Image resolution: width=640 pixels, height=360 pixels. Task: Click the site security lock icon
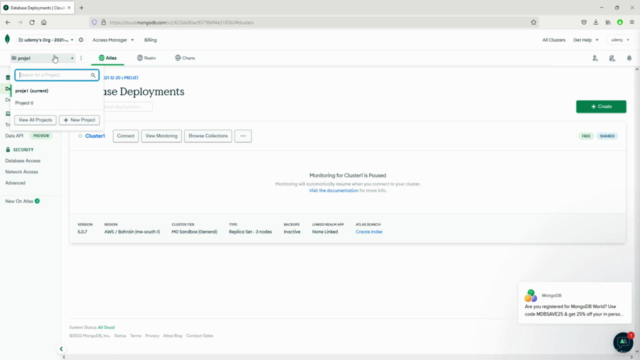pos(103,22)
